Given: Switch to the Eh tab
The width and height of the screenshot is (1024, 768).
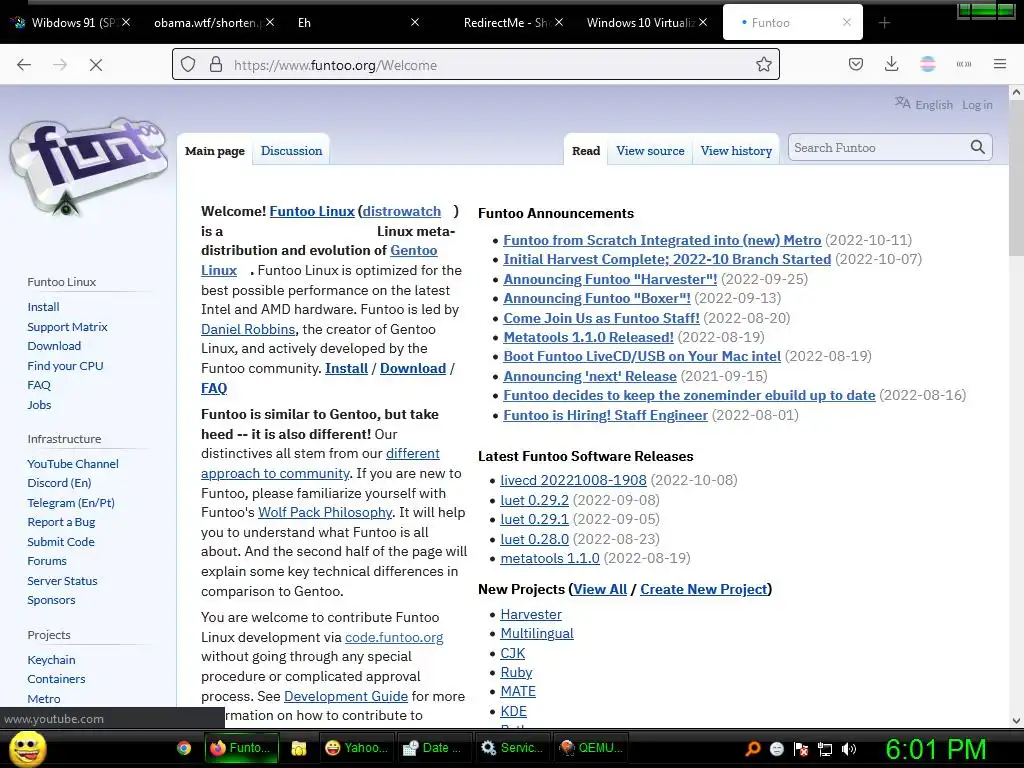Looking at the screenshot, I should point(358,23).
